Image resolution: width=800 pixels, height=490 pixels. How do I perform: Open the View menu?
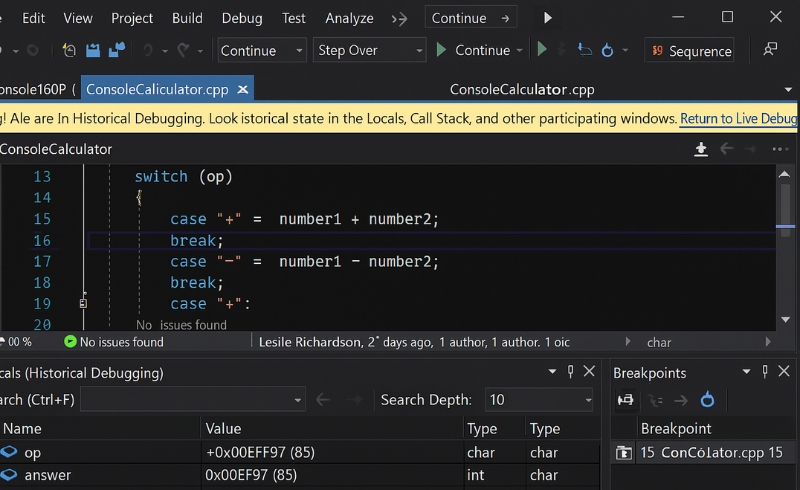(78, 18)
